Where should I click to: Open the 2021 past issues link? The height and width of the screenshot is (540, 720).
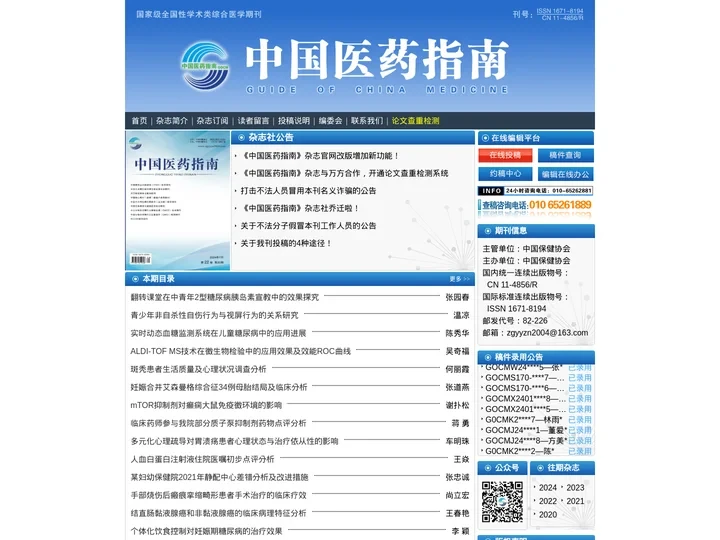tap(575, 501)
